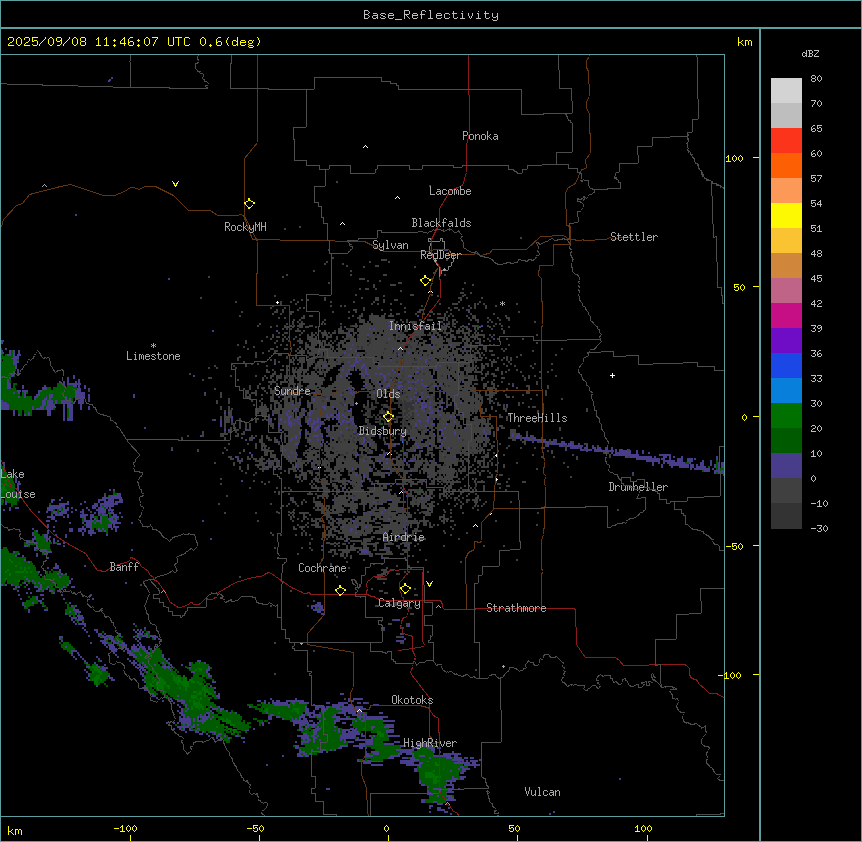Select the orange 57-60 dBZ legend swatch
The height and width of the screenshot is (842, 862).
point(786,165)
